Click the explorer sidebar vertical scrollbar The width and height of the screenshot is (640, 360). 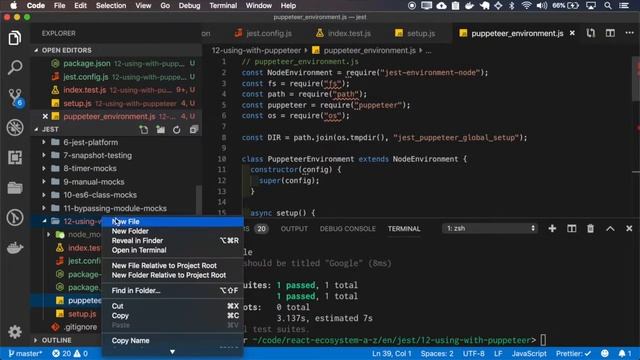click(x=199, y=199)
